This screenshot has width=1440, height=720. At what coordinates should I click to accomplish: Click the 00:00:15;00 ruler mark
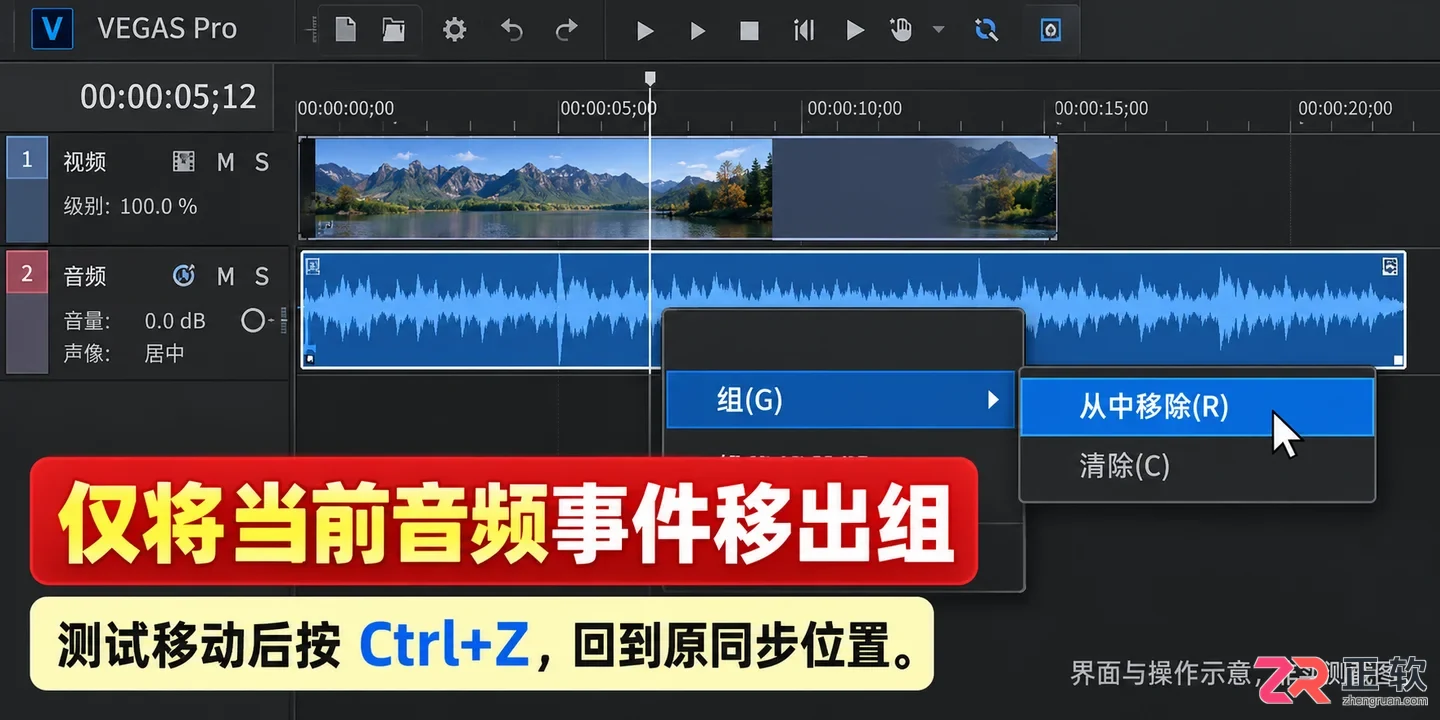pyautogui.click(x=1101, y=108)
